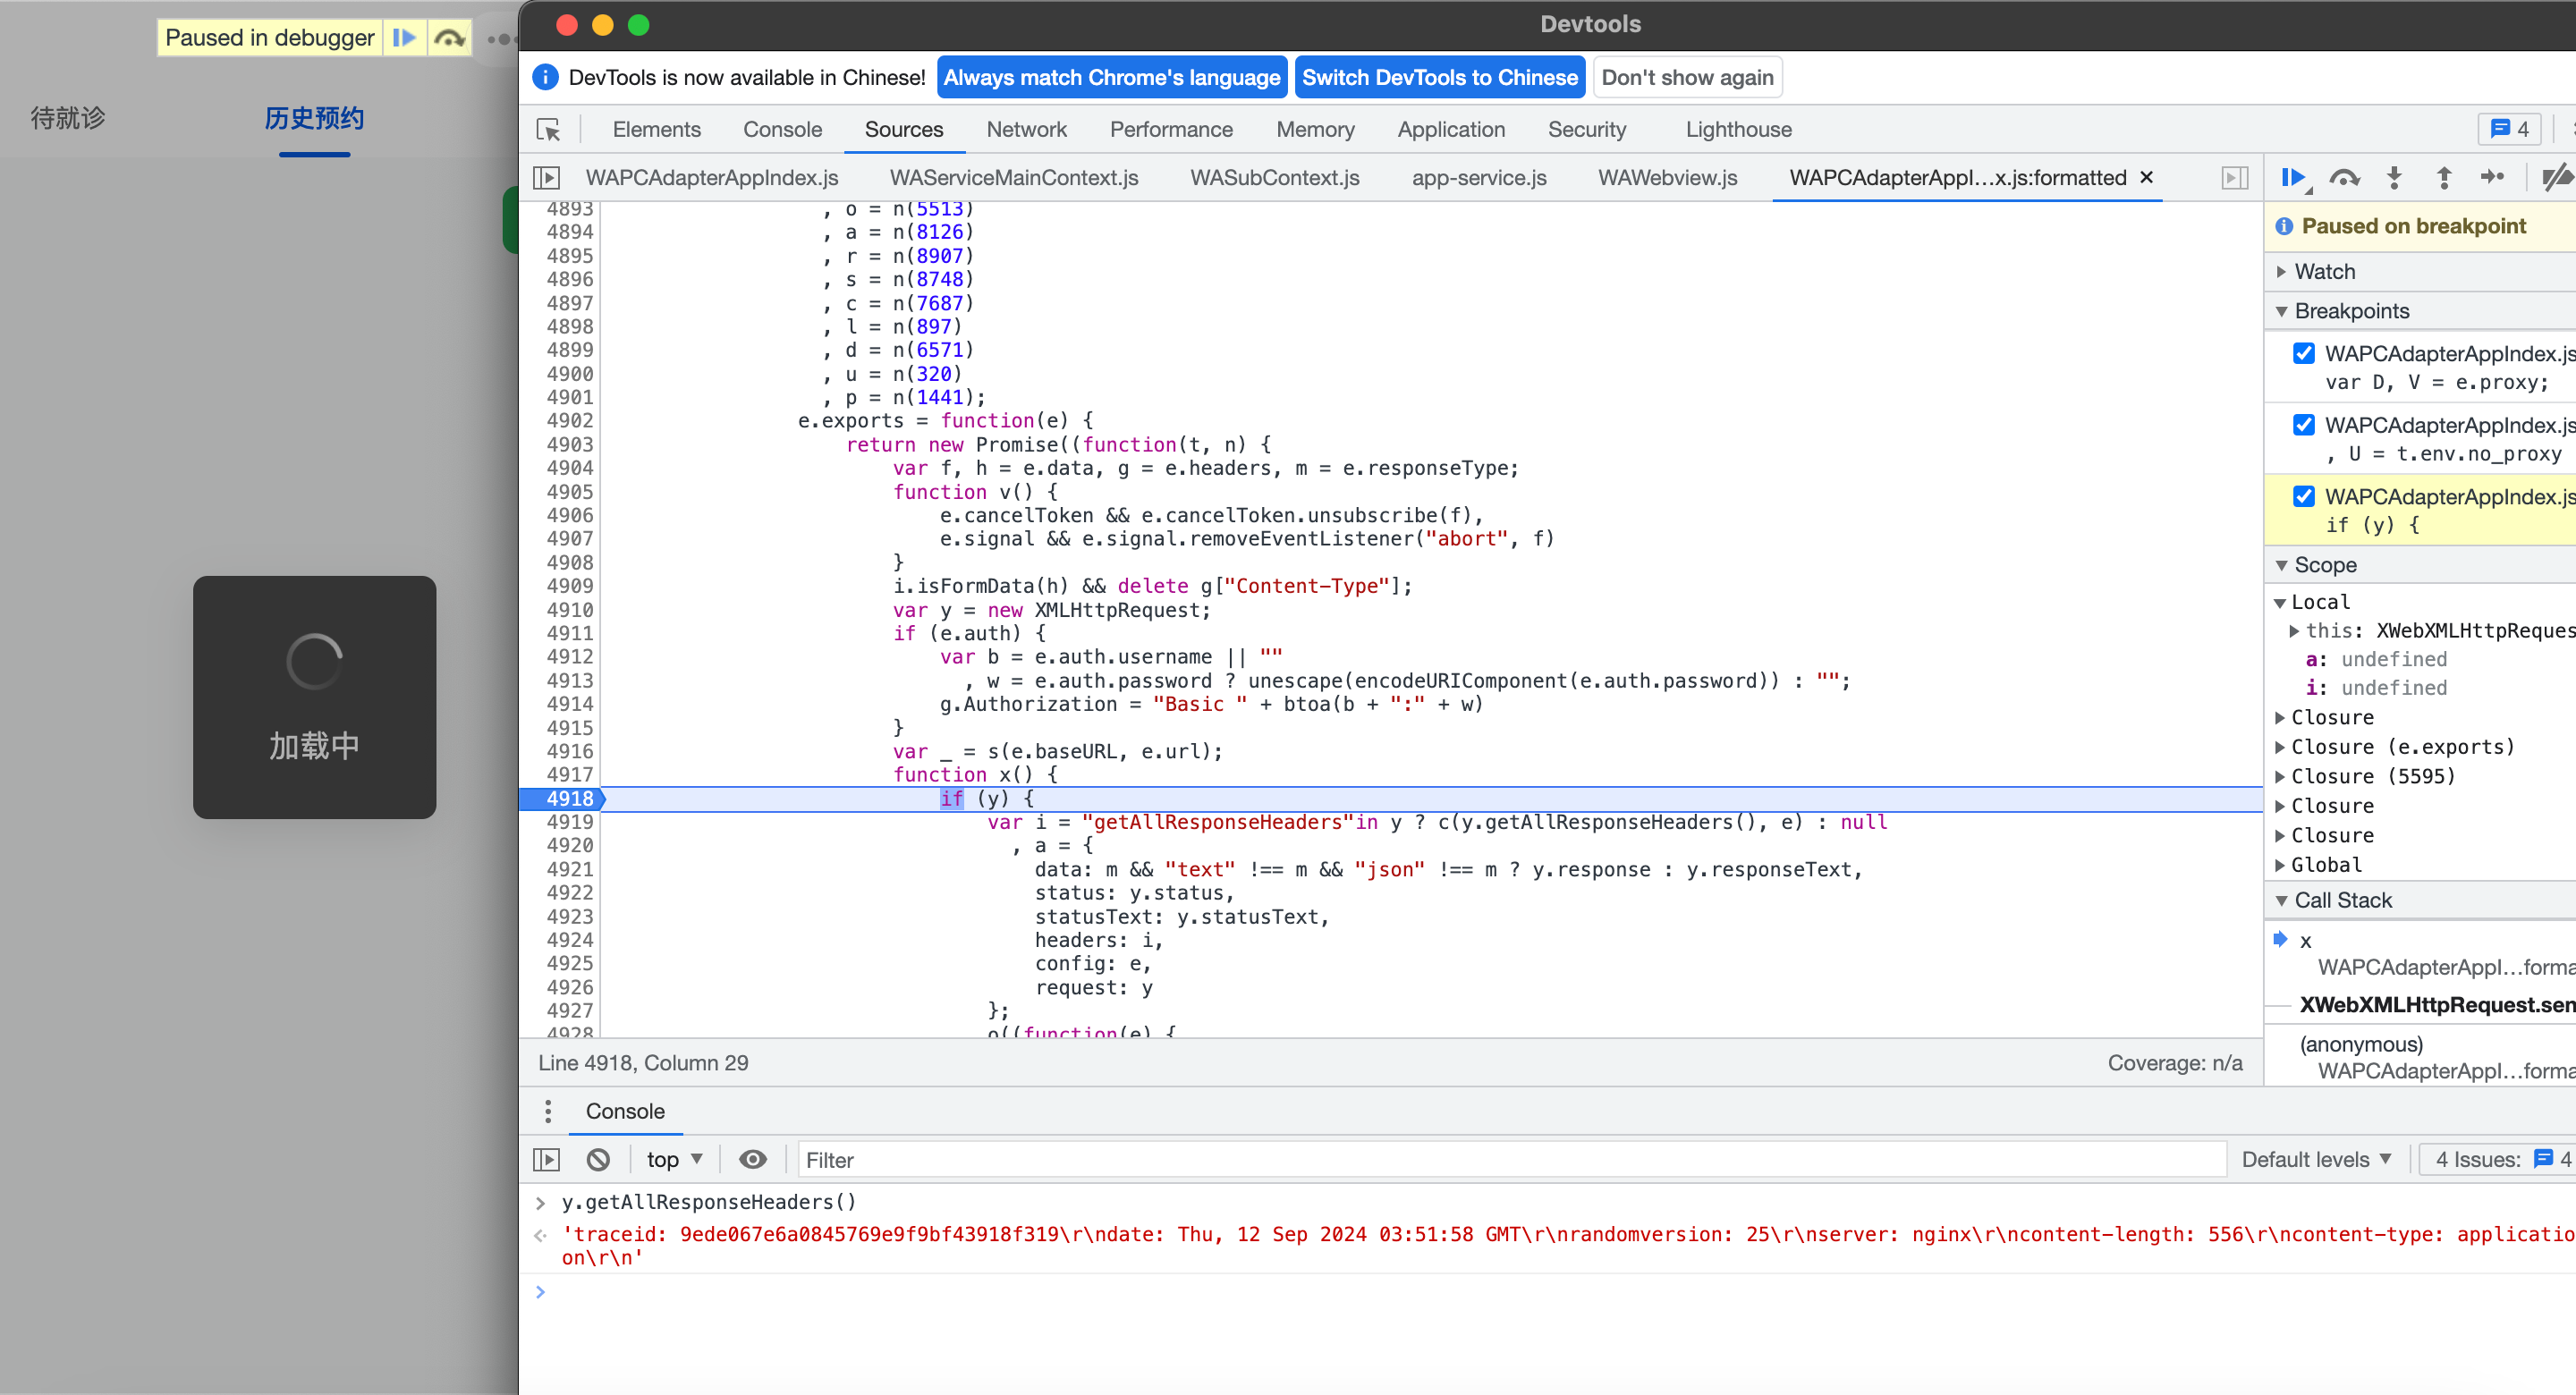
Task: Select the first WAPCAdapterAppIndex.js file tab
Action: [x=711, y=178]
